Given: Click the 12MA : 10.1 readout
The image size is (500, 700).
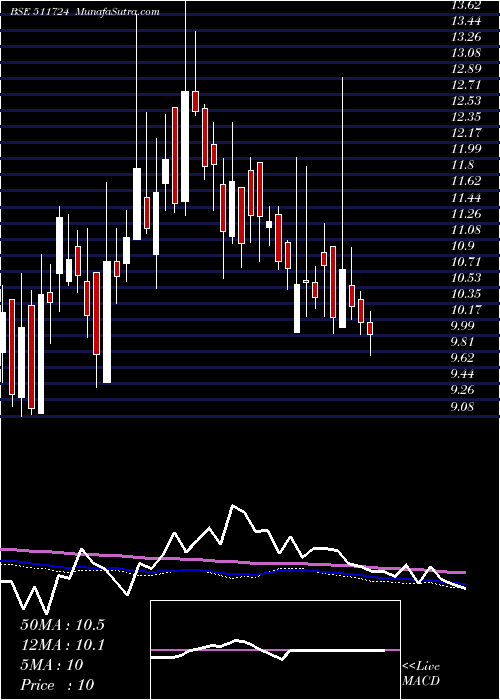Looking at the screenshot, I should pos(62,645).
